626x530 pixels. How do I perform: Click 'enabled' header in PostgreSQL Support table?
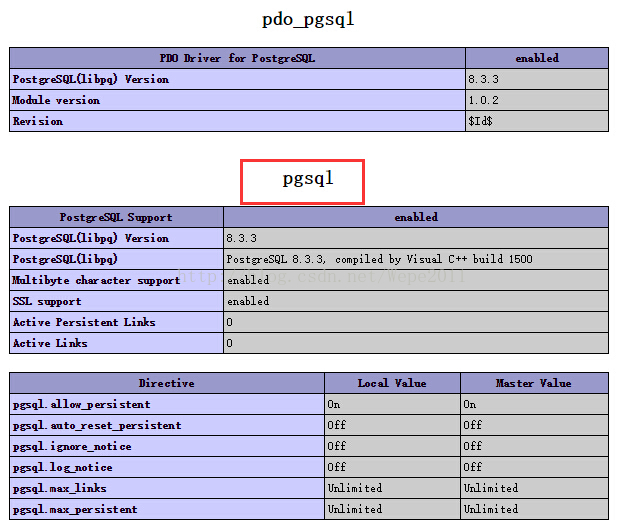point(416,217)
